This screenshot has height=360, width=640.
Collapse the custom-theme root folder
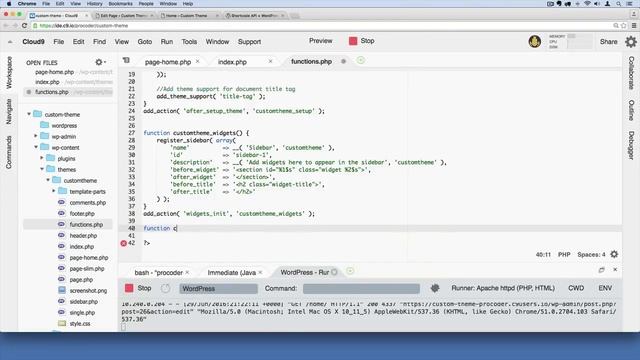(x=29, y=114)
